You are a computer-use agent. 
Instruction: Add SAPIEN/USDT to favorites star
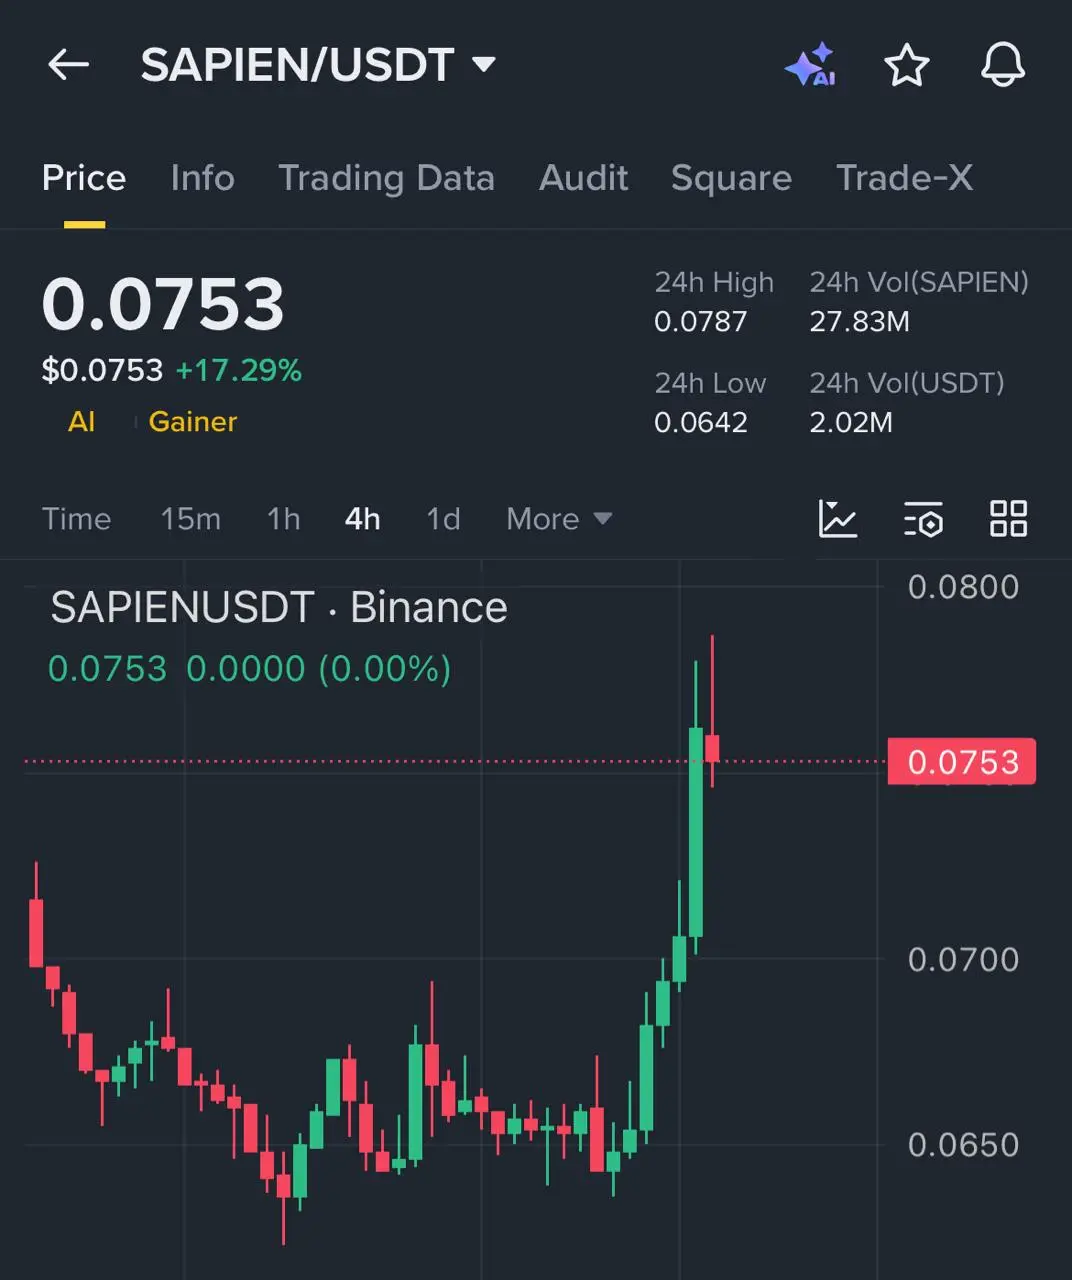(907, 65)
